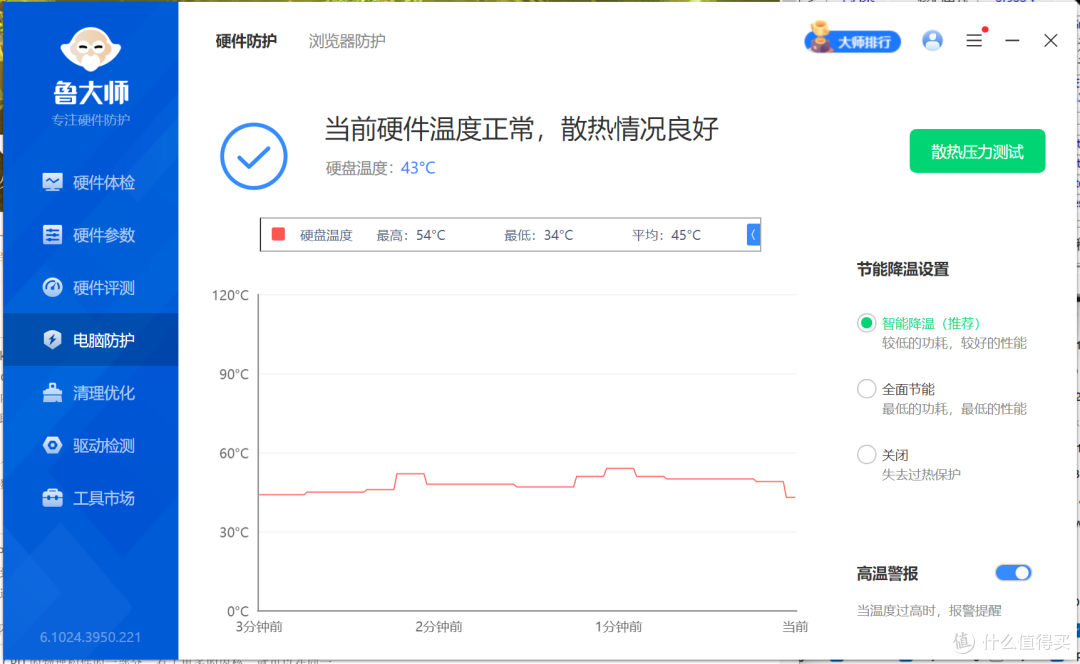This screenshot has height=664, width=1080.
Task: Open 清理优化 cleanup optimization page
Action: 90,393
